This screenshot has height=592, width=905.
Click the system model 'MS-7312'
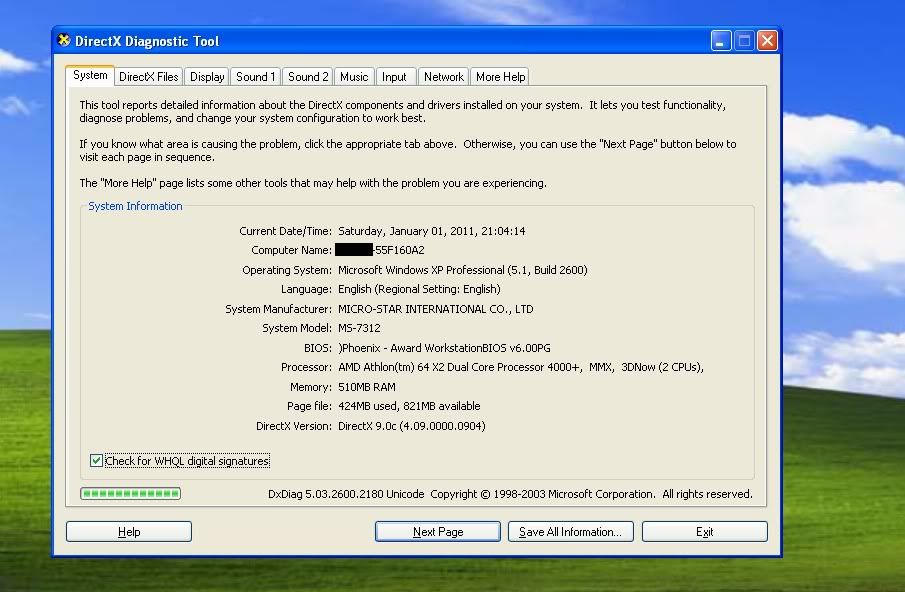point(359,328)
